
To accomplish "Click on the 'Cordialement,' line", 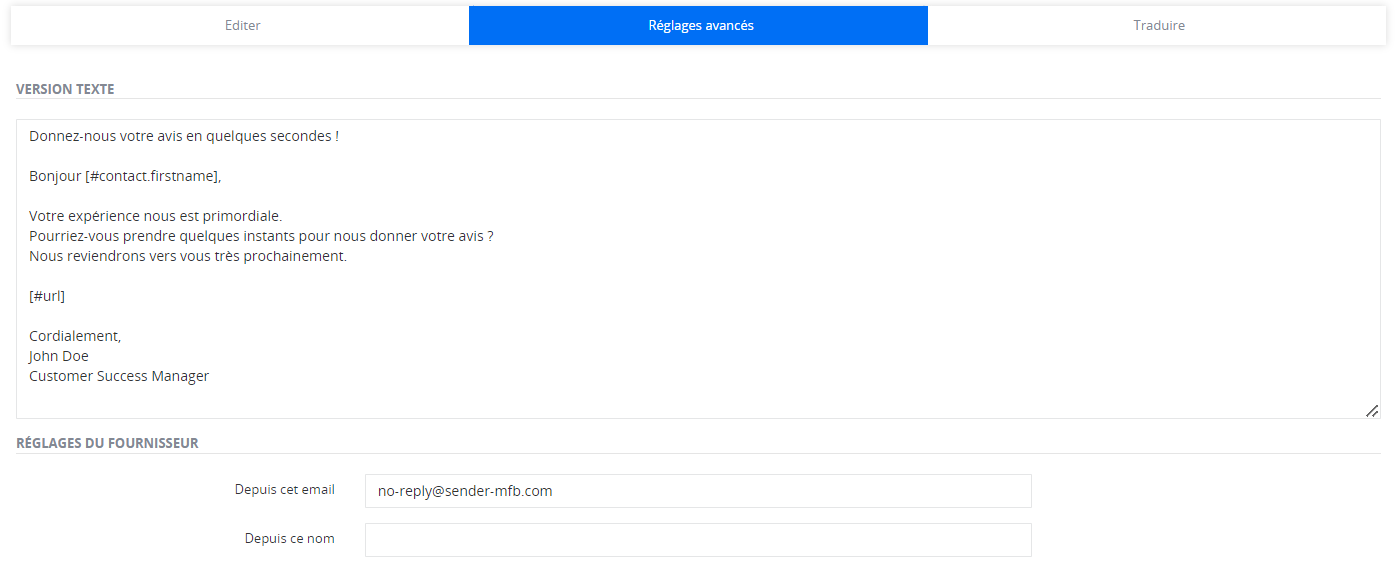I will tap(75, 336).
